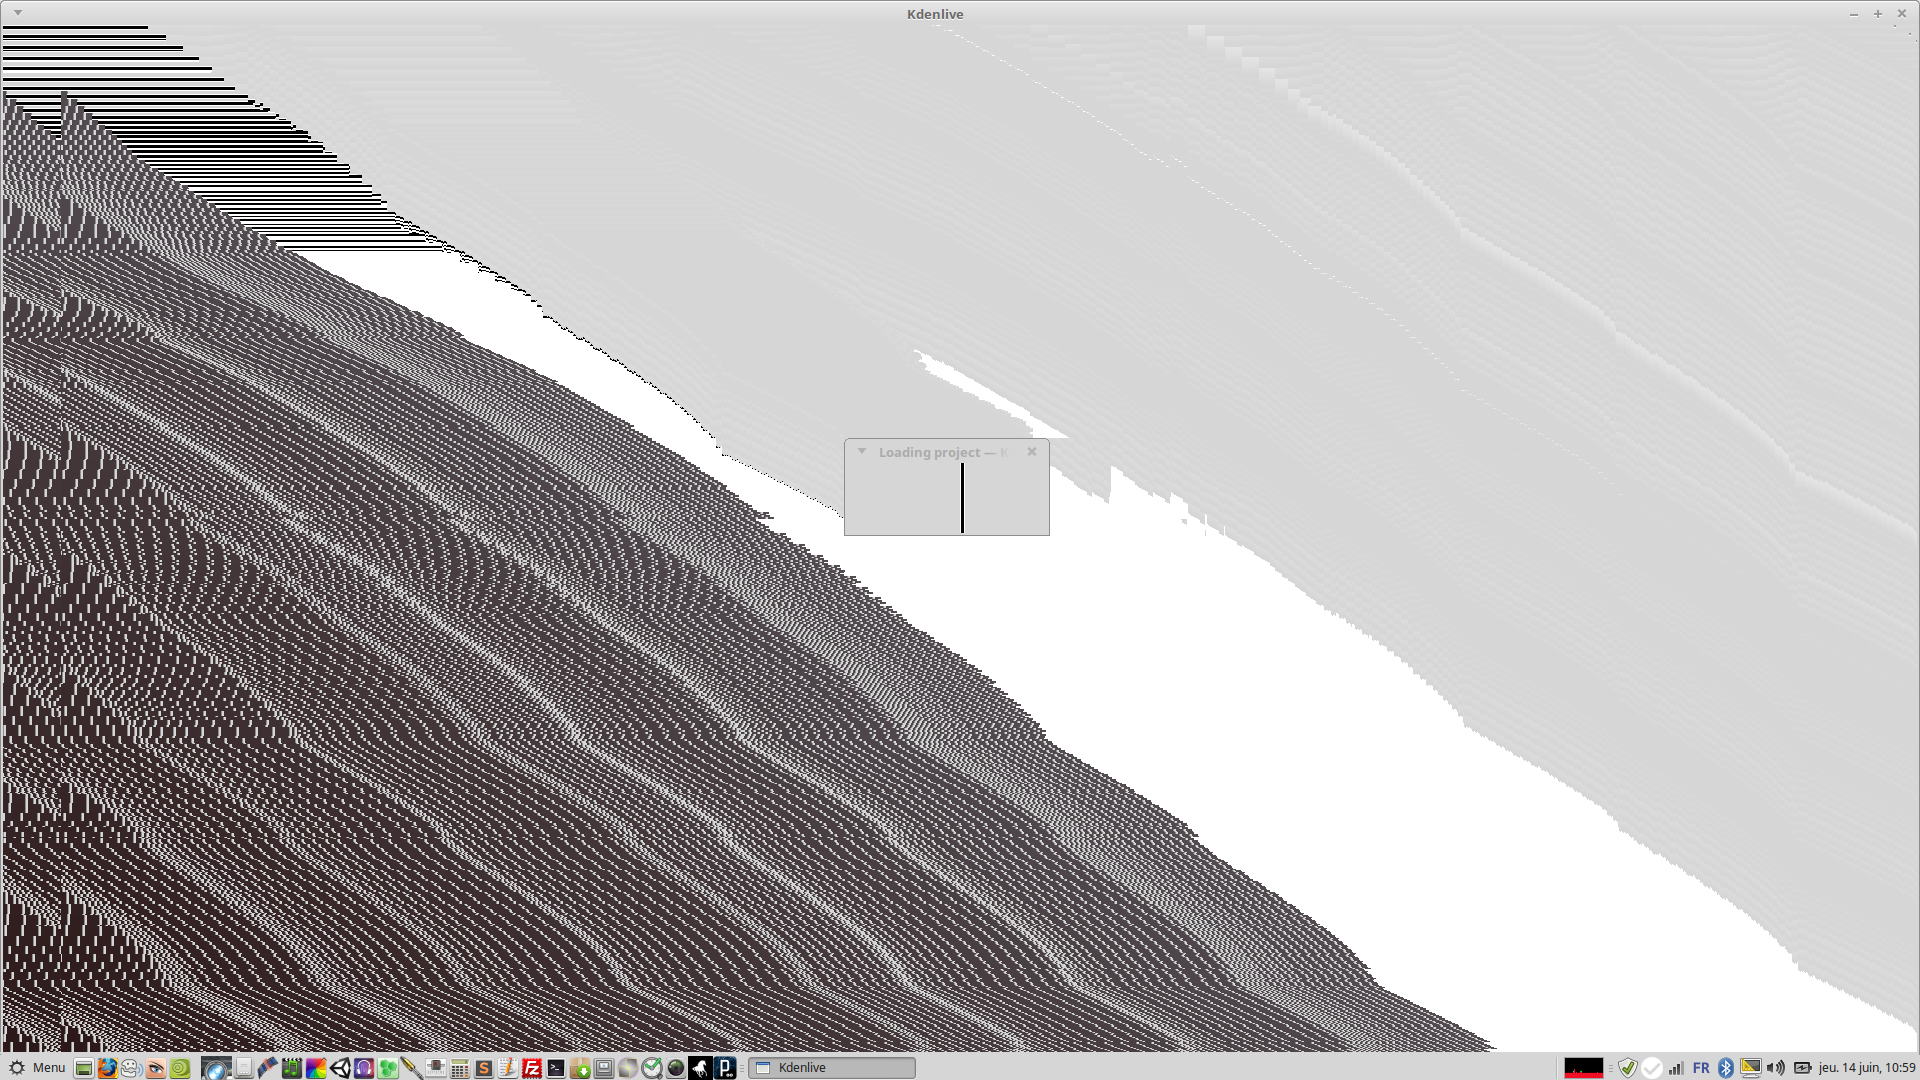Open the Unity editor launcher icon

click(x=340, y=1068)
